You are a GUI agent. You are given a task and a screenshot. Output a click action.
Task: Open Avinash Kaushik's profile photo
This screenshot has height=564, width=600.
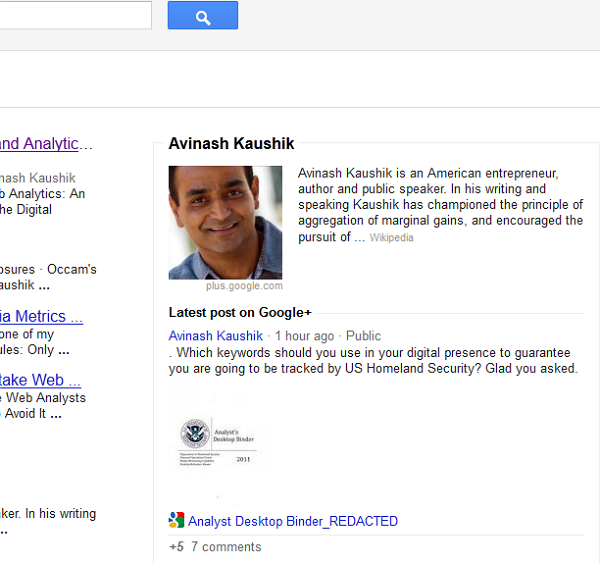point(225,222)
